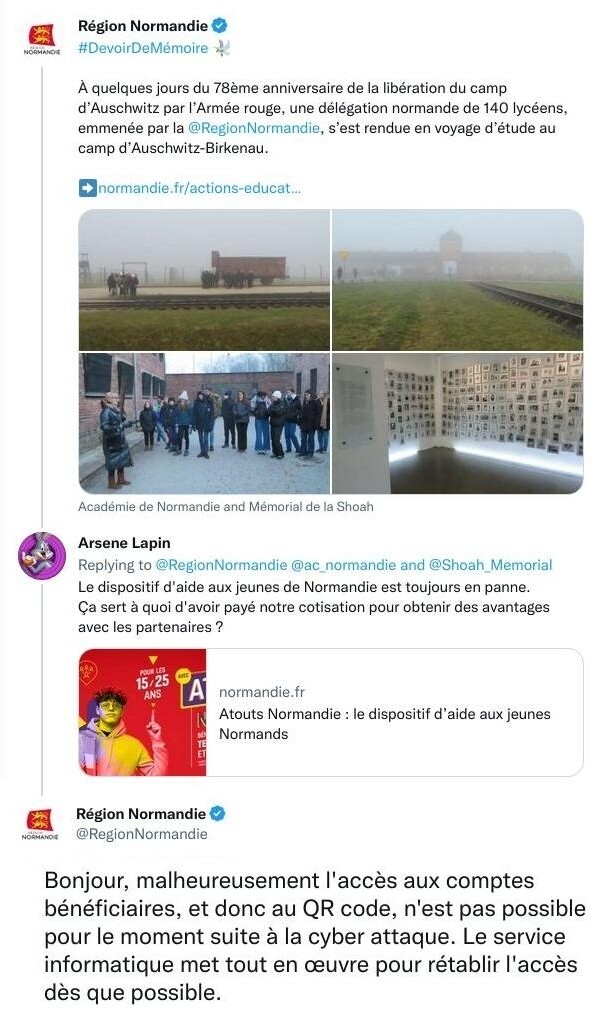Screen dimensions: 605x1025
Task: Open Arsene Lapin profile name
Action: (124, 543)
